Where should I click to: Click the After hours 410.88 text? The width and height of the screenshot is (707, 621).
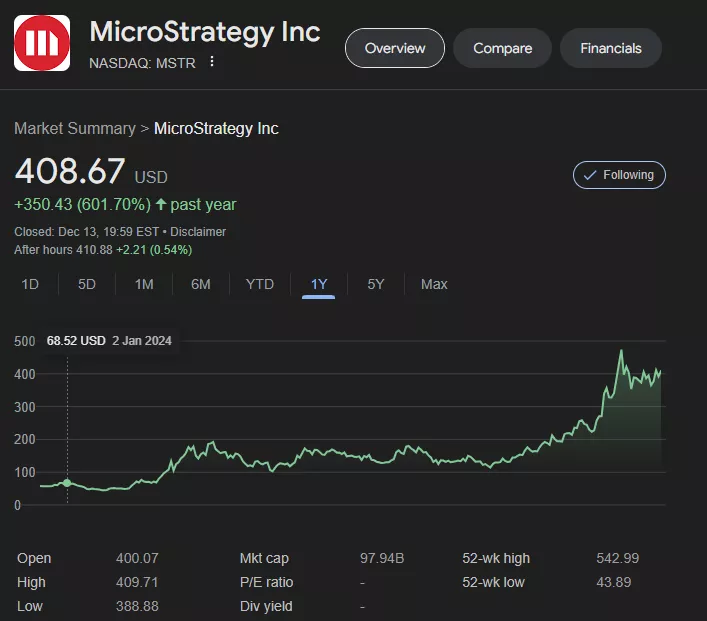(x=63, y=250)
